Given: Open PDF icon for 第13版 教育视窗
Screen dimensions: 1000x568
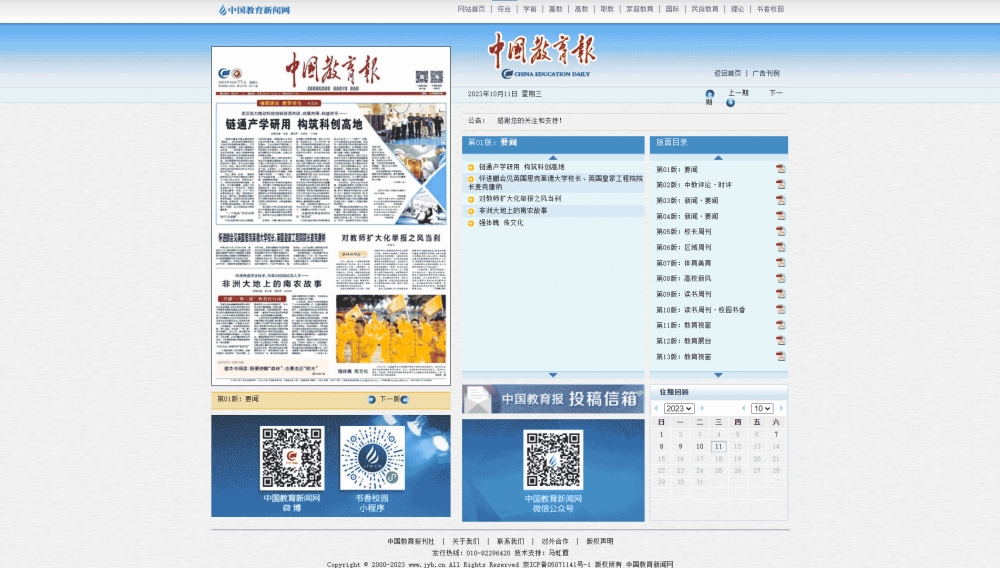Looking at the screenshot, I should click(x=780, y=356).
